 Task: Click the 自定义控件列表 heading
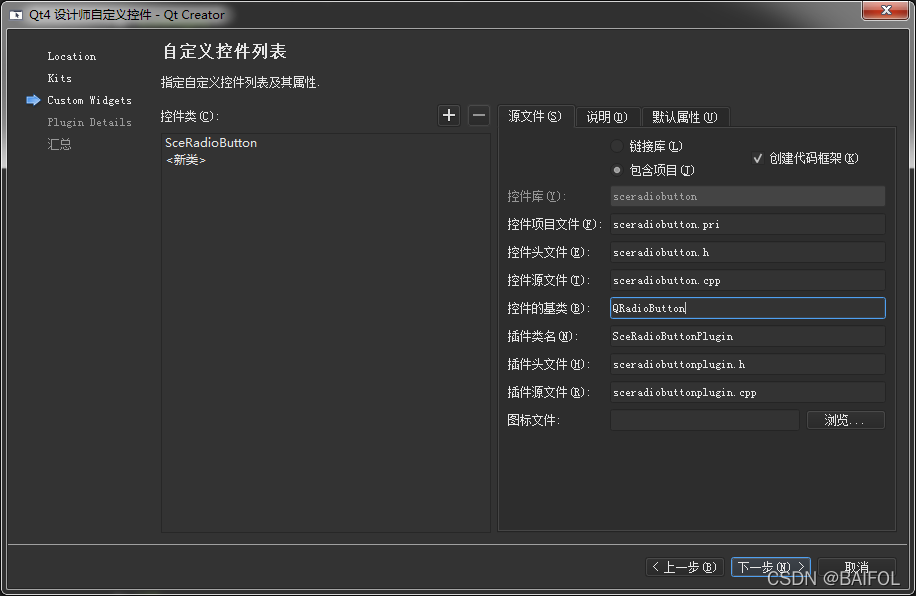(x=224, y=51)
